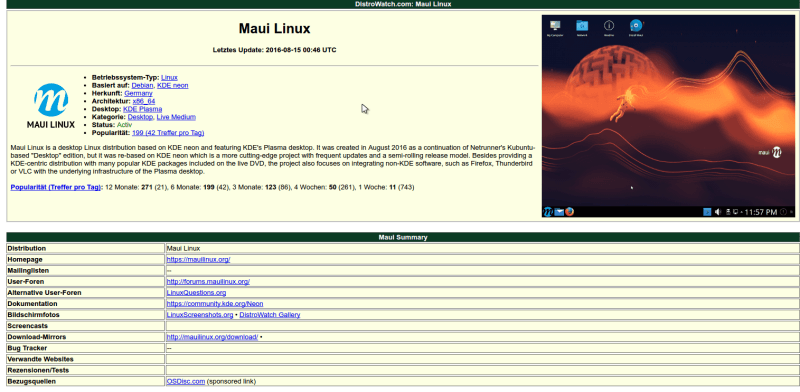
Task: Open bold Popularität (Treffer pro Tag) link
Action: (x=56, y=187)
